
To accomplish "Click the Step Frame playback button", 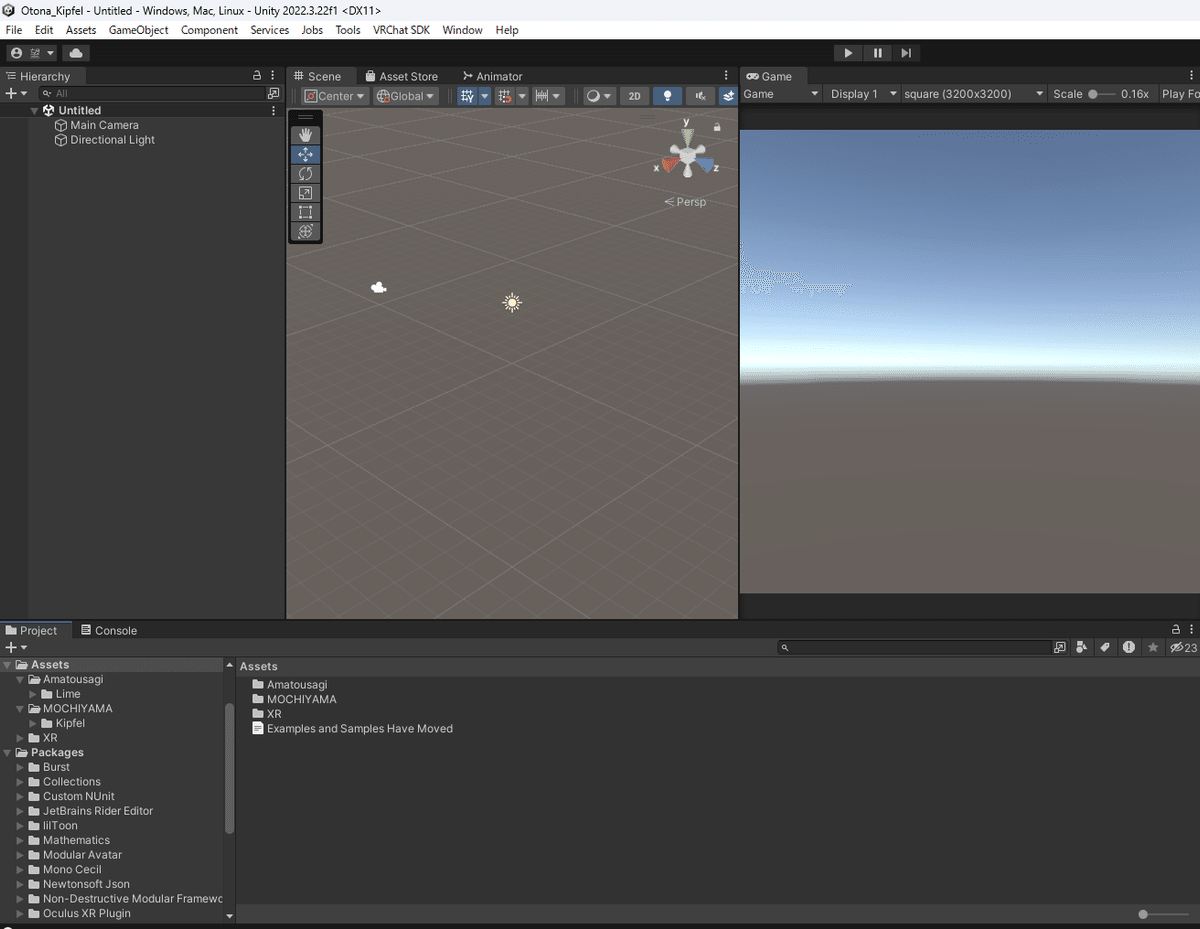I will (907, 52).
